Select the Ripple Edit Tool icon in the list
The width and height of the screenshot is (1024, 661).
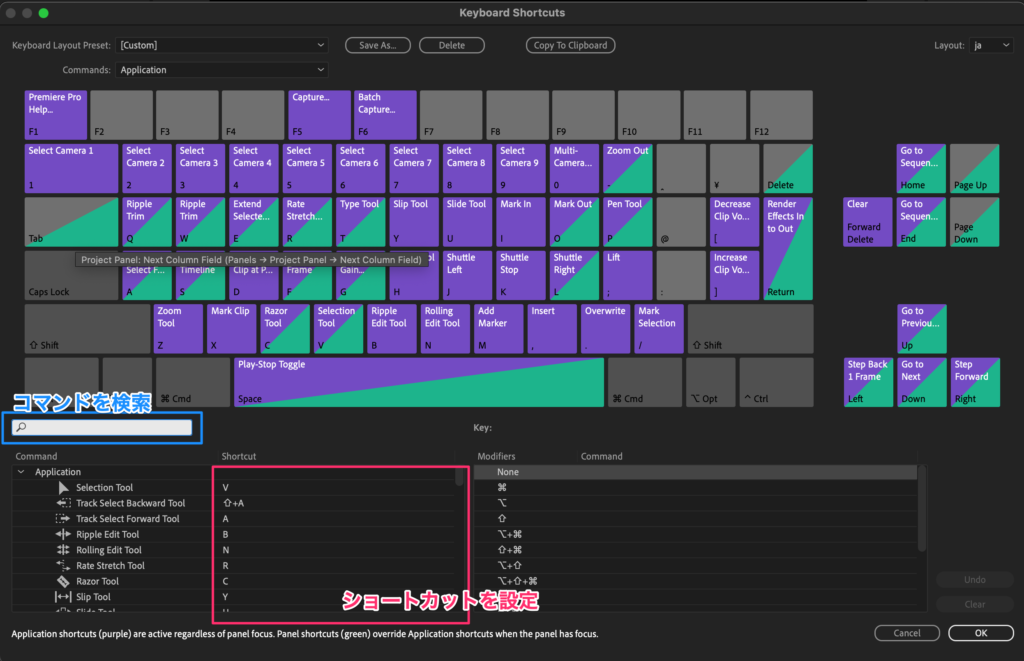click(63, 534)
